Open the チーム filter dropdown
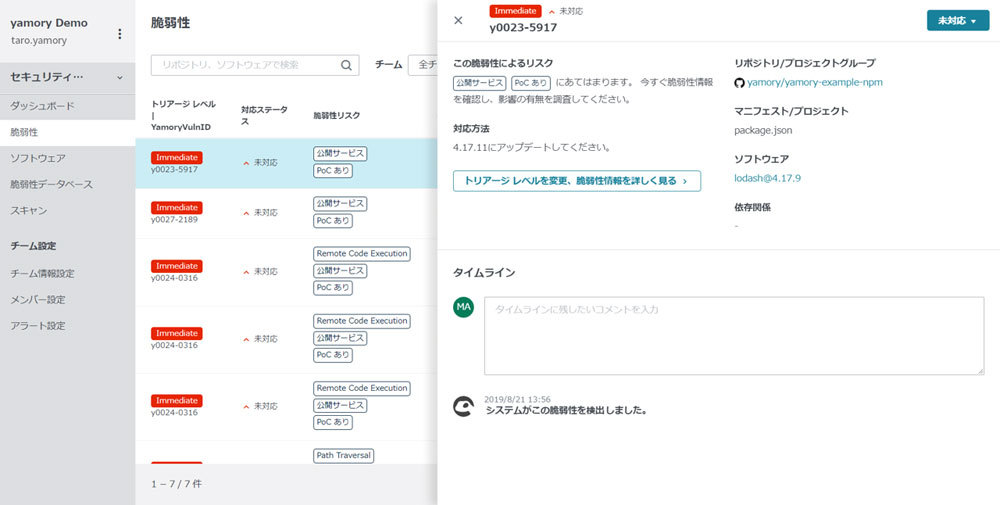1000x505 pixels. (x=424, y=65)
